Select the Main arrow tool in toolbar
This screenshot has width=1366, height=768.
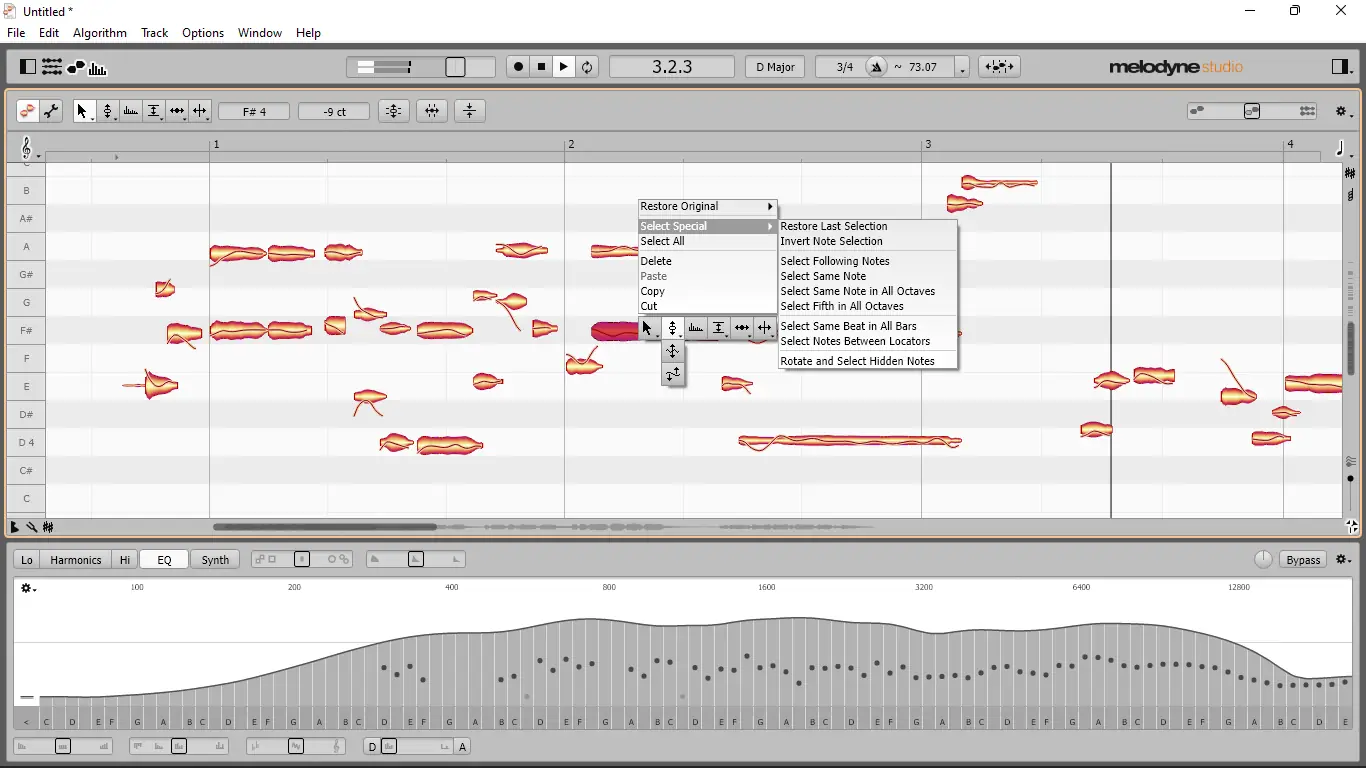pos(84,111)
